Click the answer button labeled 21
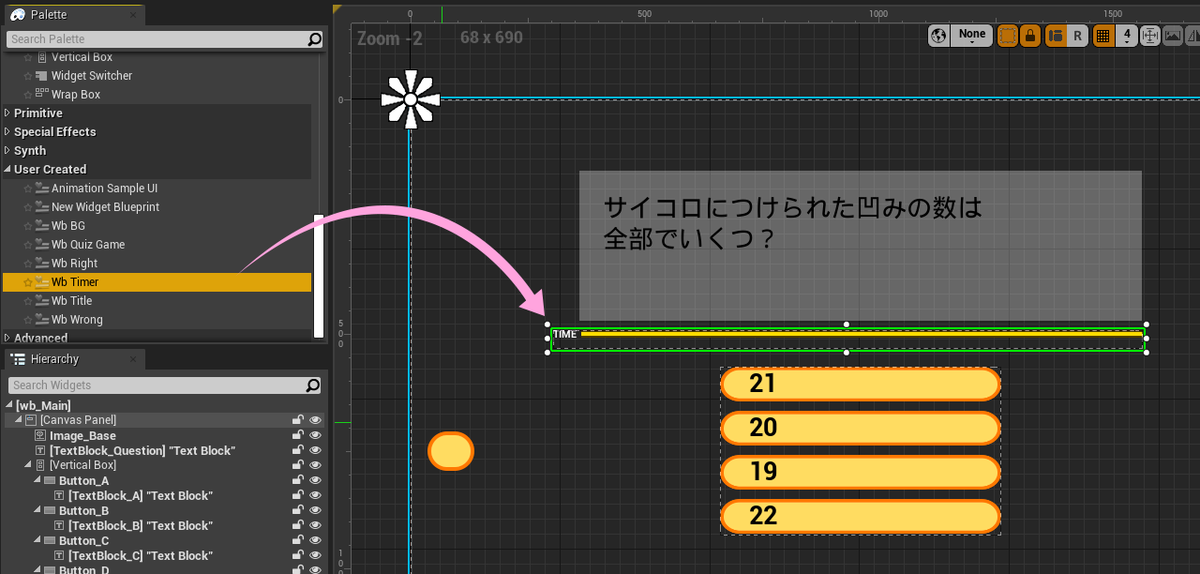 pyautogui.click(x=860, y=384)
